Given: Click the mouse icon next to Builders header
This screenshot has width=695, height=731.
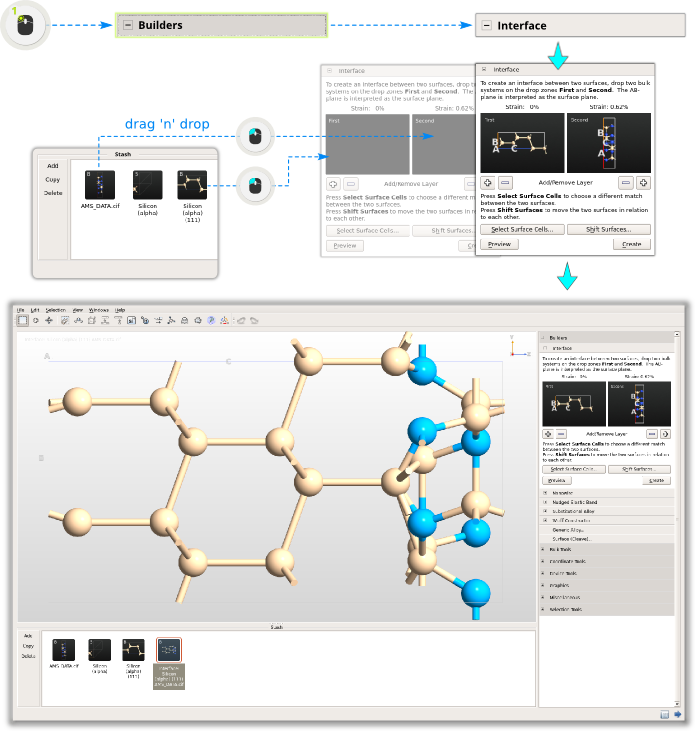Looking at the screenshot, I should (x=25, y=25).
